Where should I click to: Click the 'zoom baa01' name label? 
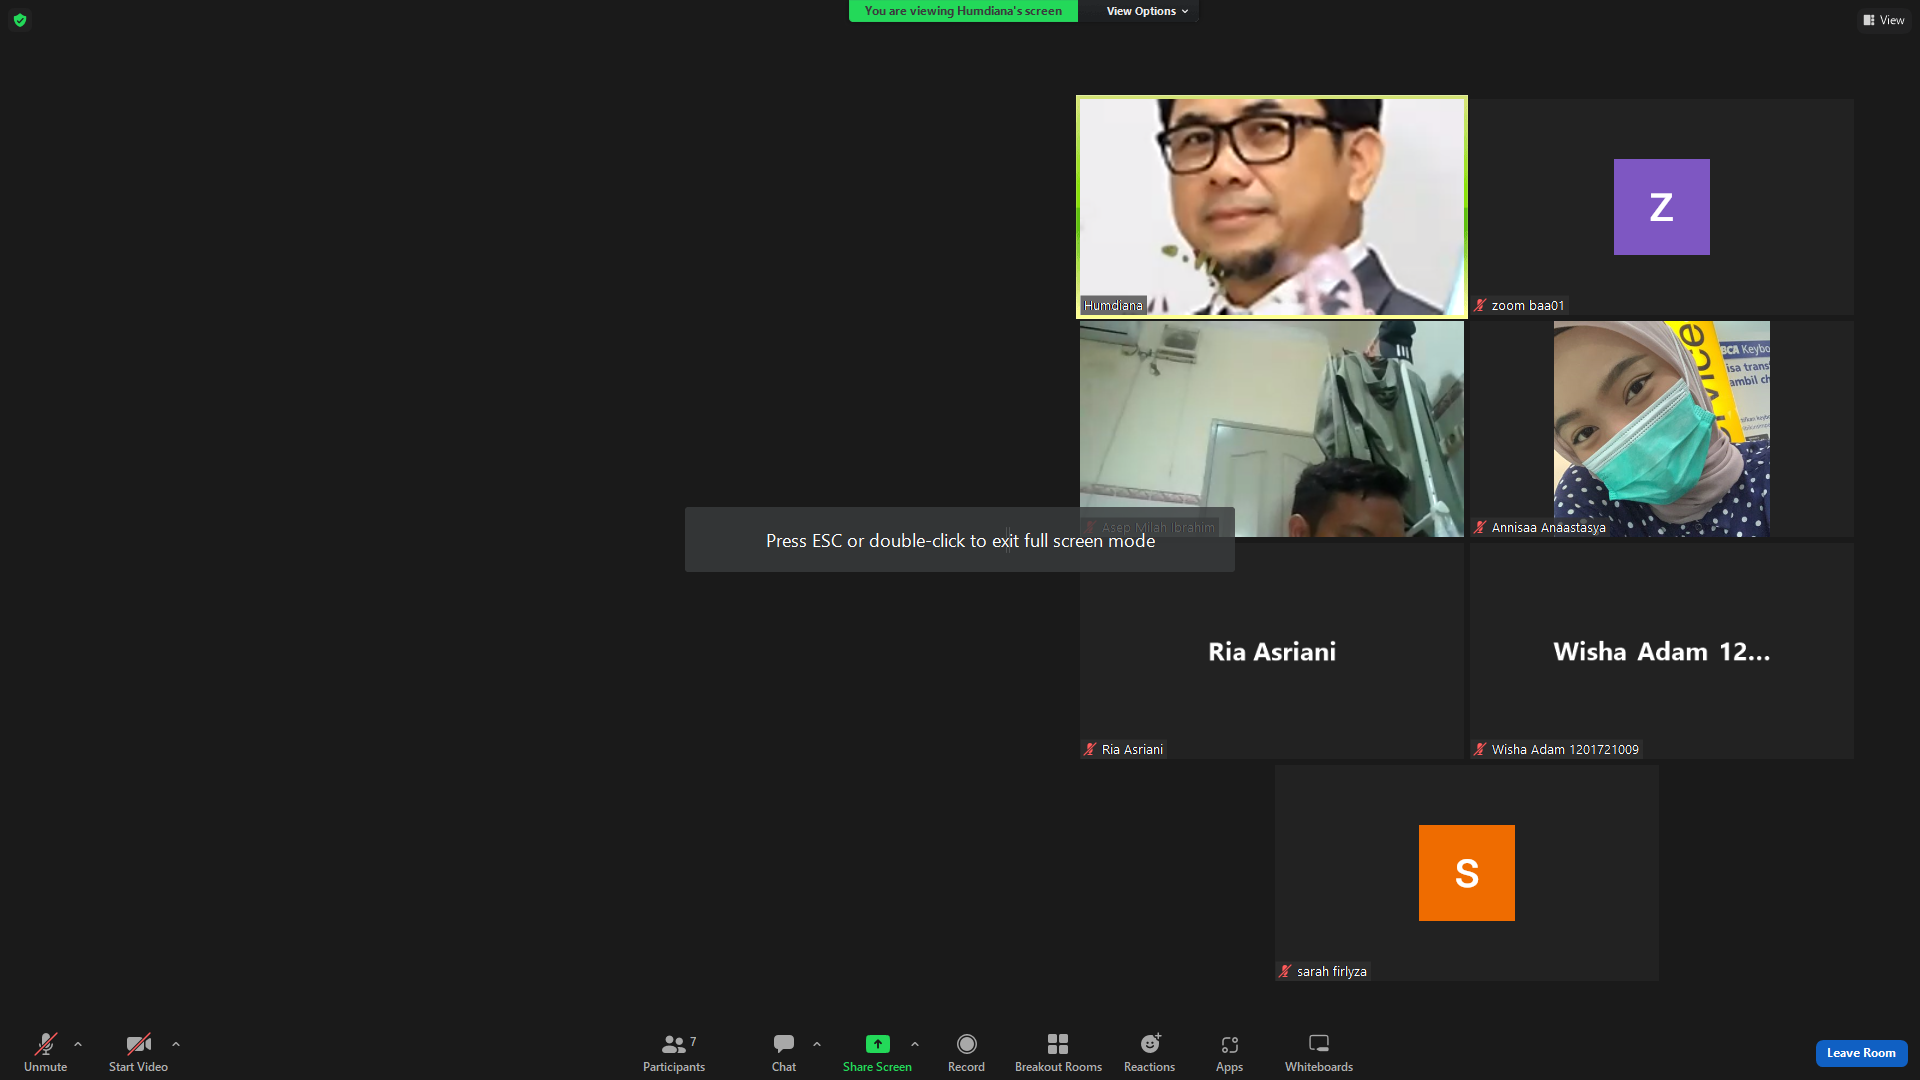point(1527,306)
